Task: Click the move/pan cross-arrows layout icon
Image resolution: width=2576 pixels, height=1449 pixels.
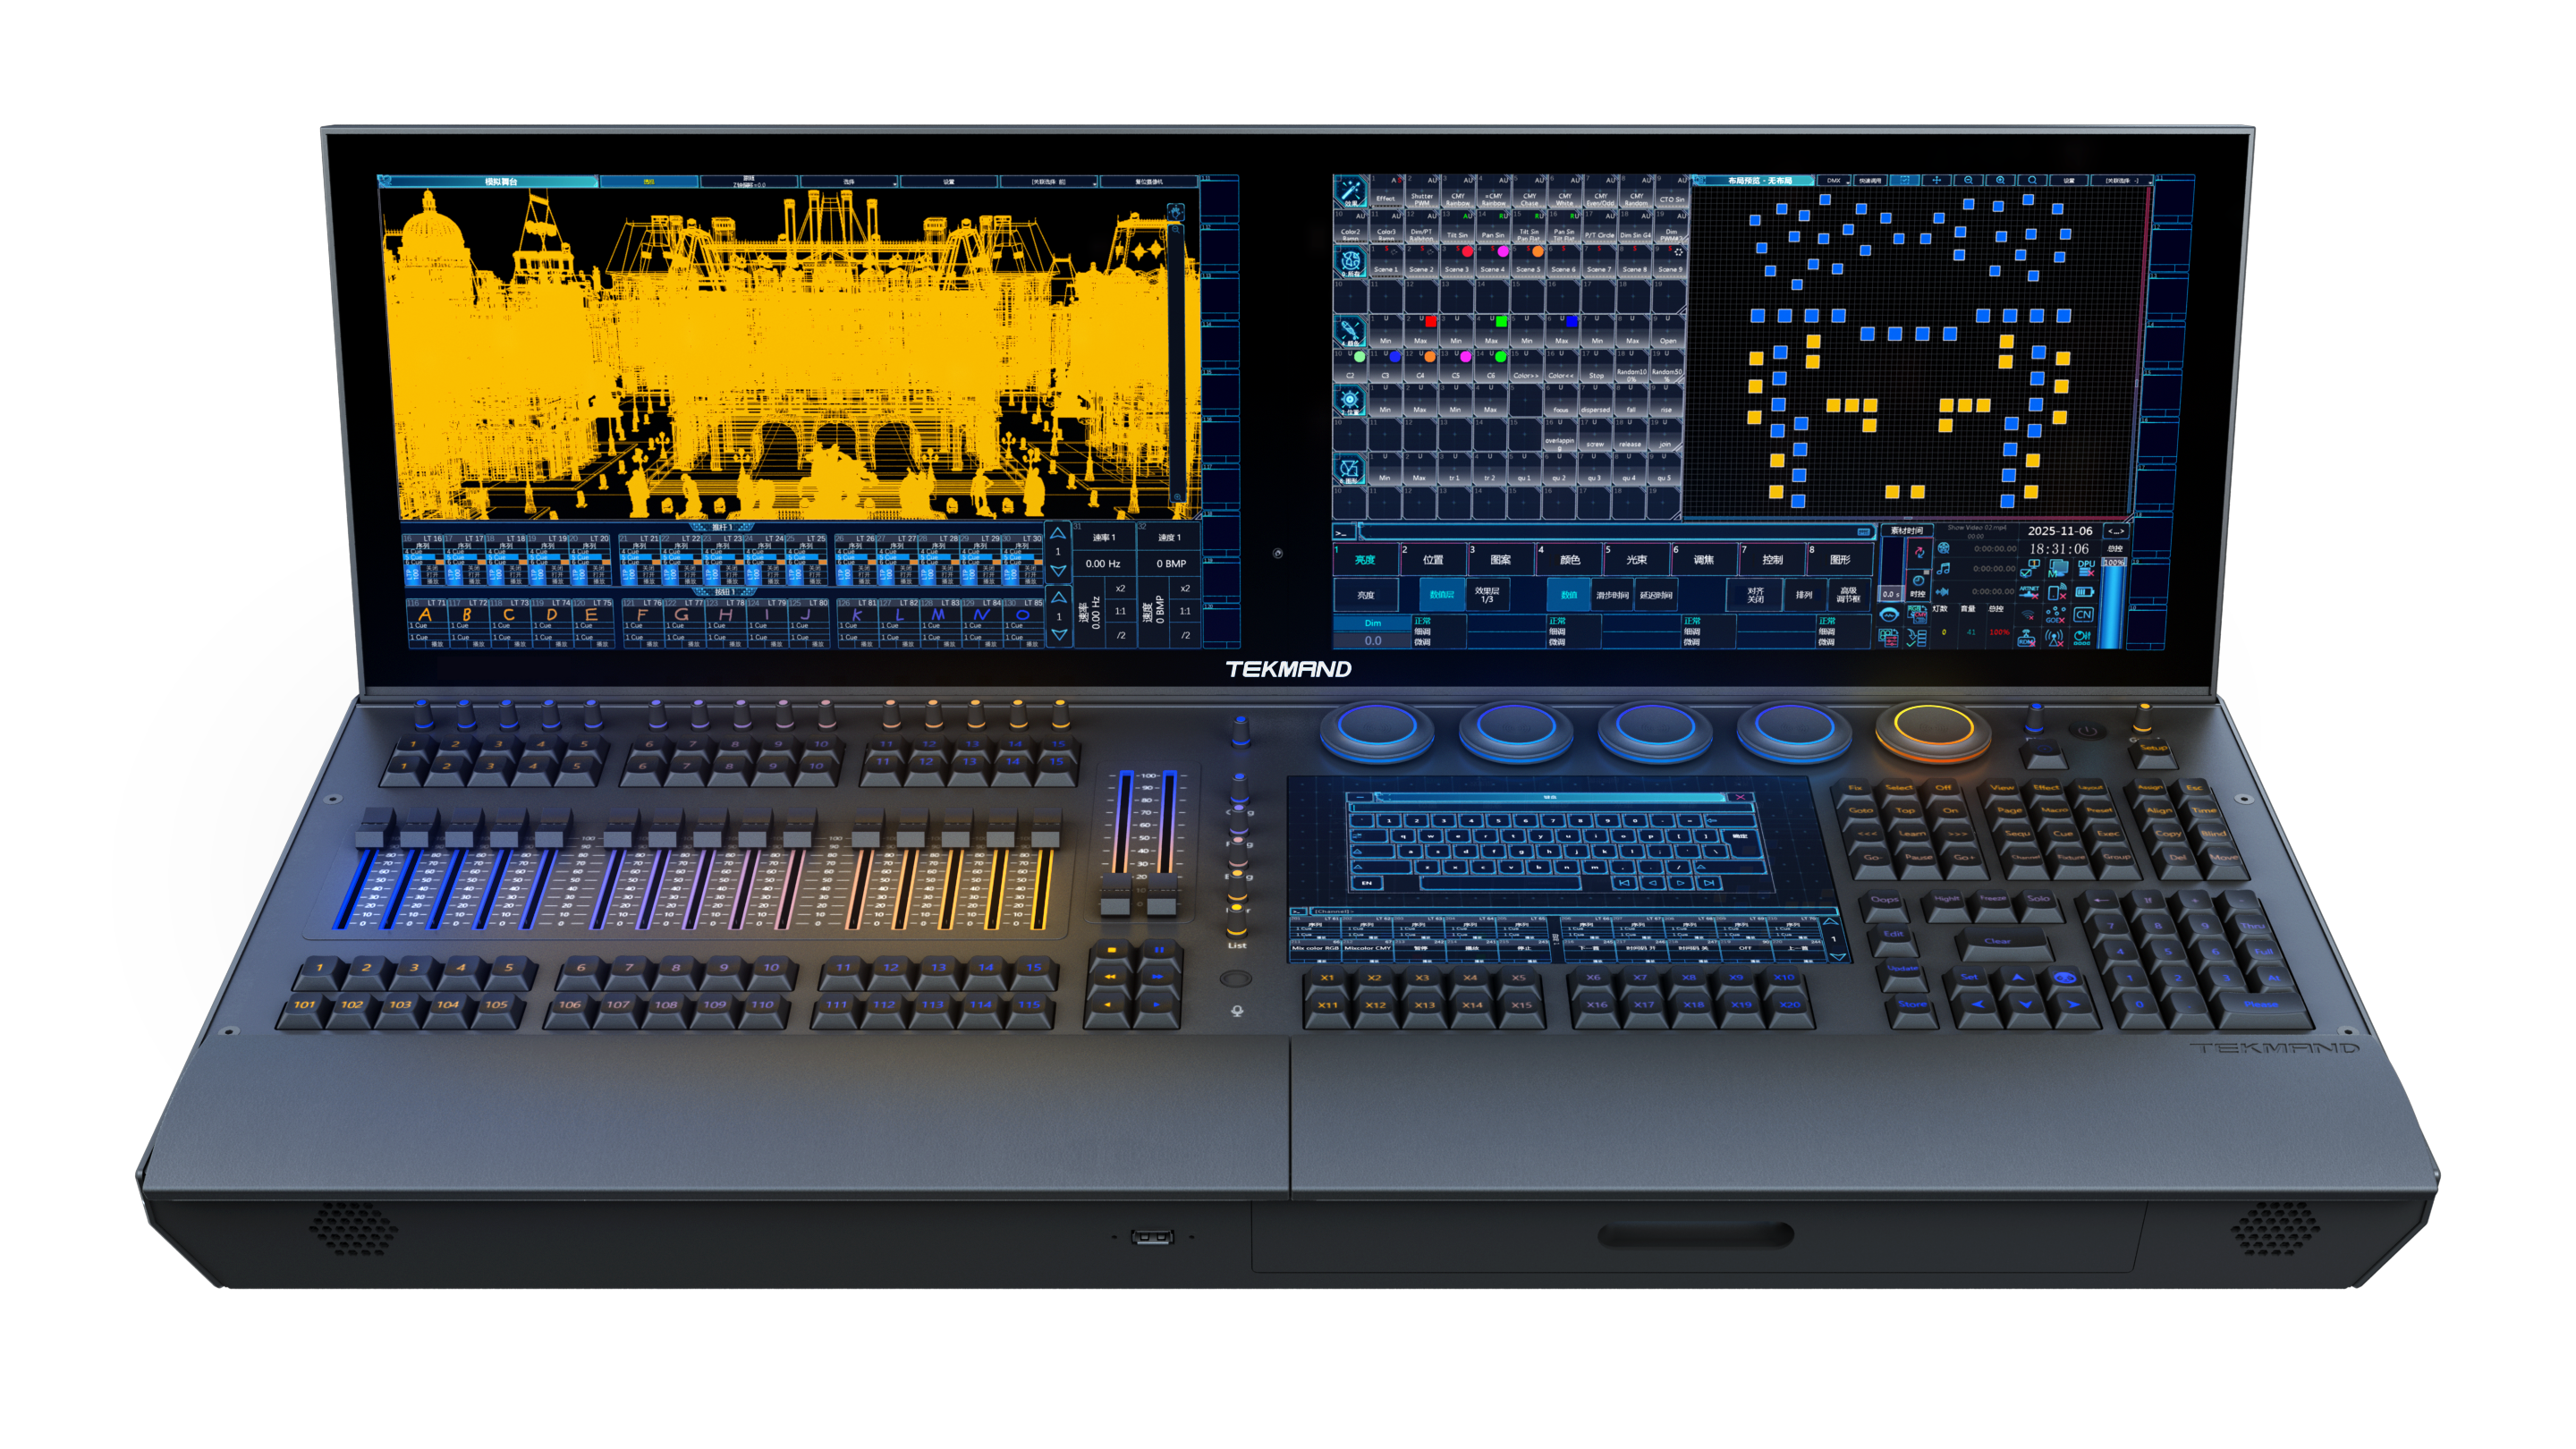Action: click(1937, 181)
